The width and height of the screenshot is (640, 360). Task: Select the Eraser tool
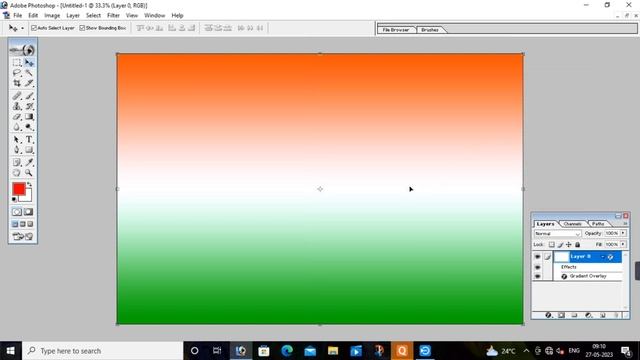17,117
